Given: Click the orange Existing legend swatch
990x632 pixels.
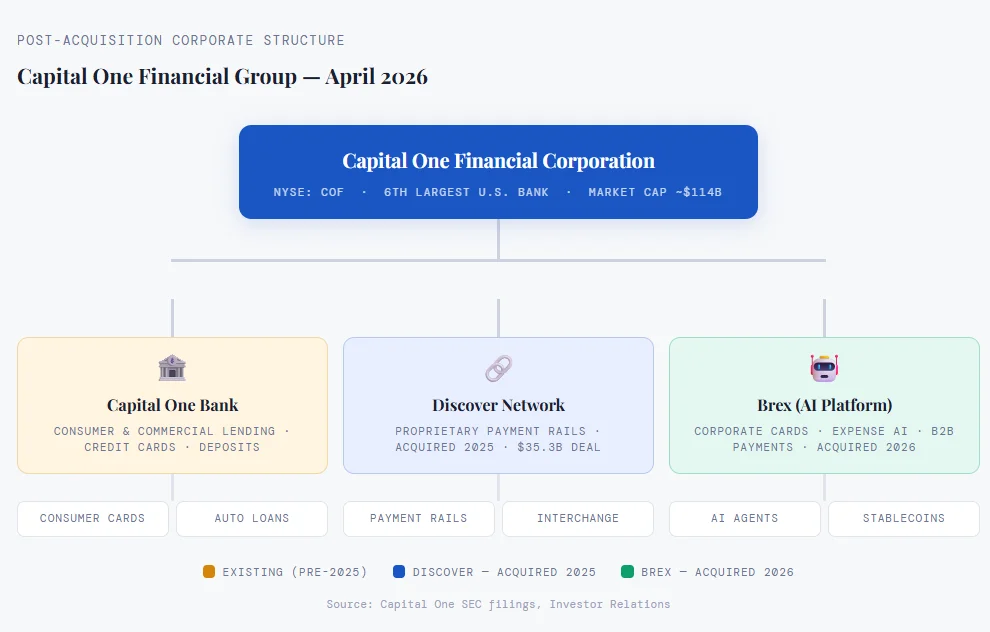Looking at the screenshot, I should pos(209,572).
